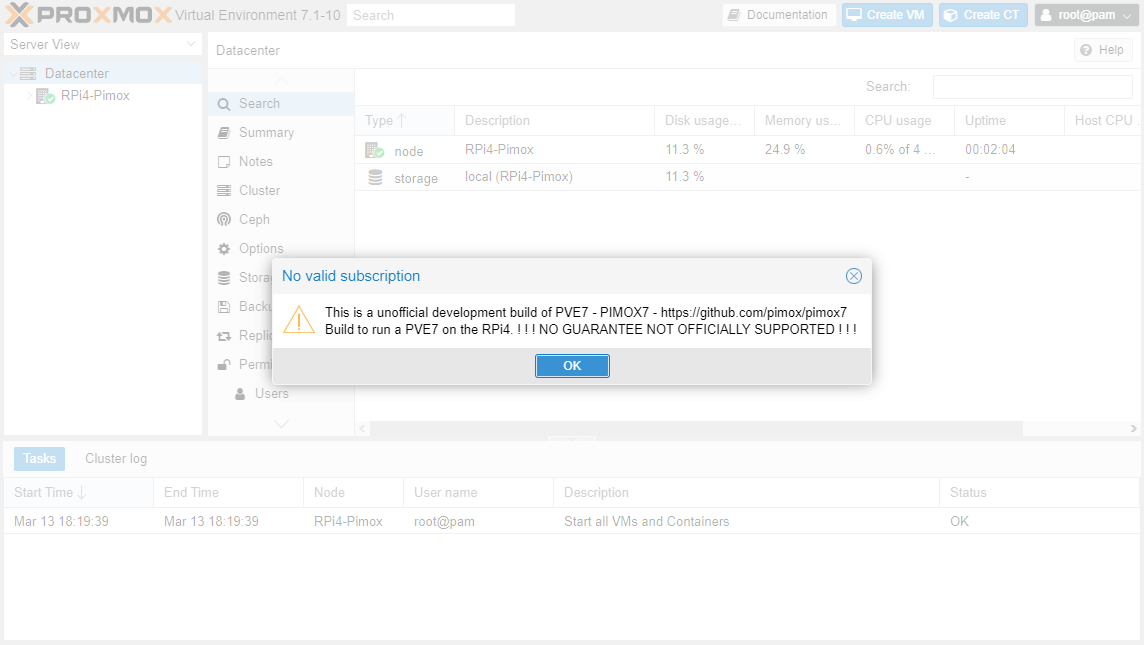Click OK in the subscription dialog
1144x645 pixels.
pos(572,366)
